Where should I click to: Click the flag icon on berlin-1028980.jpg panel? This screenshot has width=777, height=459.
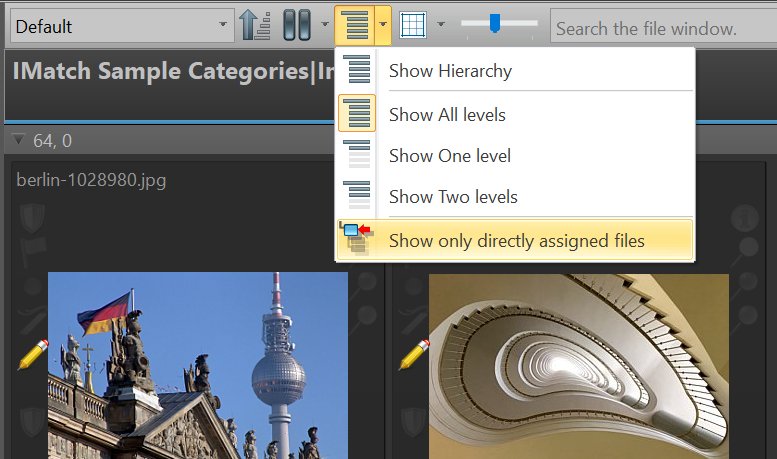(x=33, y=250)
